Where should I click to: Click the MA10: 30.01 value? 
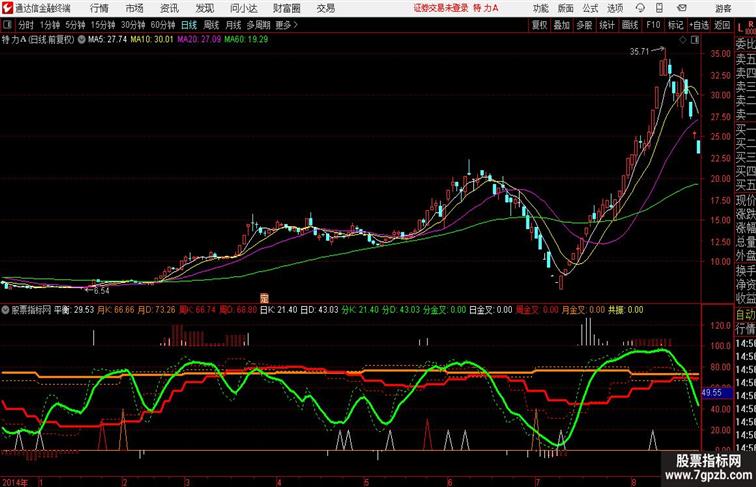151,40
